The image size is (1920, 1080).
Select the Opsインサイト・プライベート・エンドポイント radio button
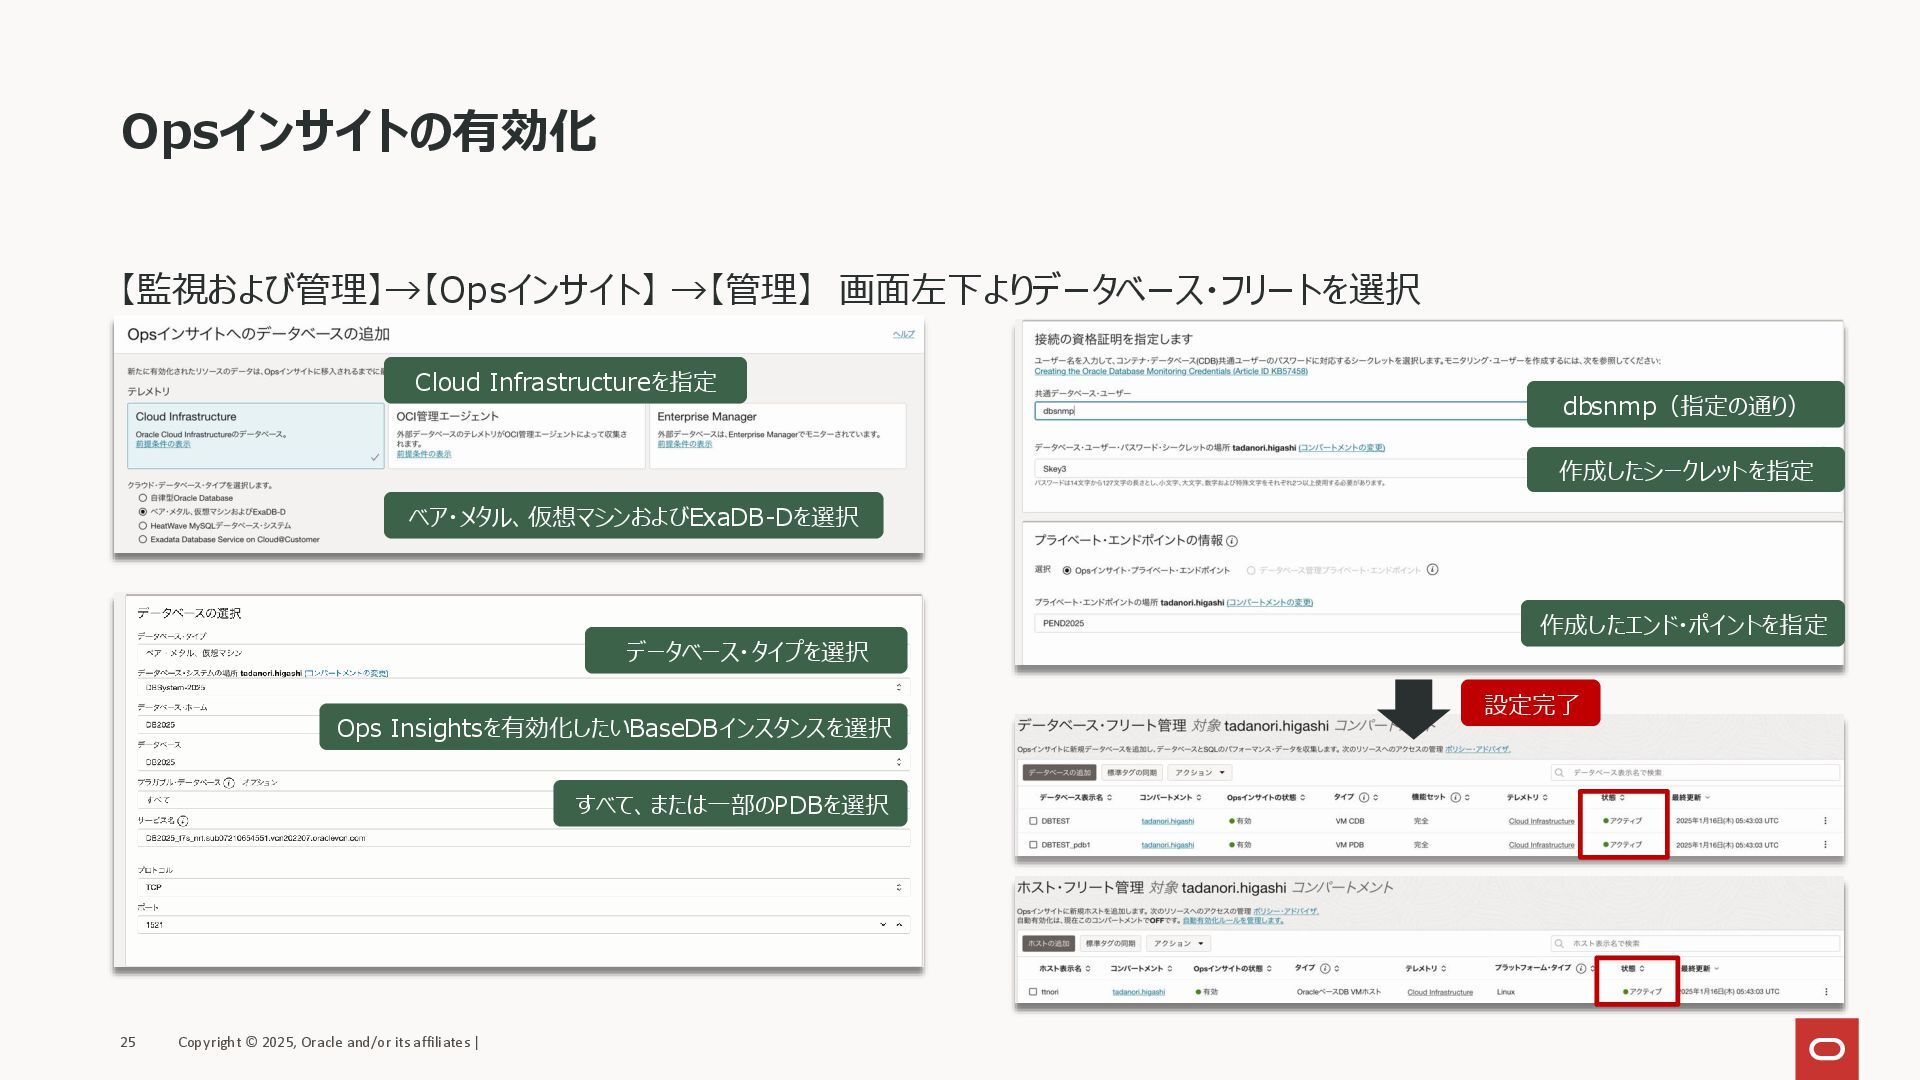point(1067,570)
